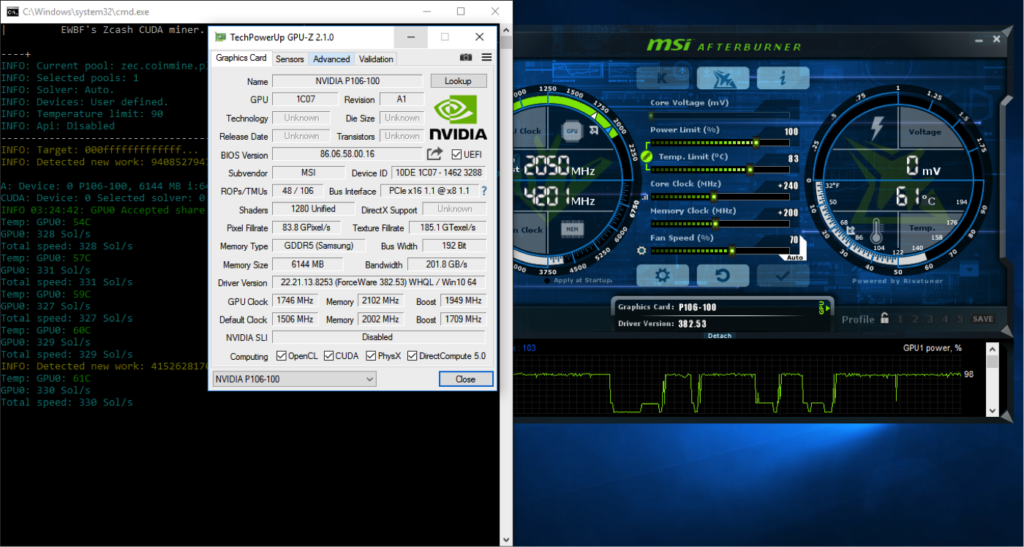The width and height of the screenshot is (1024, 547).
Task: Click curve editor icon beside Core Clock slider
Action: click(645, 196)
